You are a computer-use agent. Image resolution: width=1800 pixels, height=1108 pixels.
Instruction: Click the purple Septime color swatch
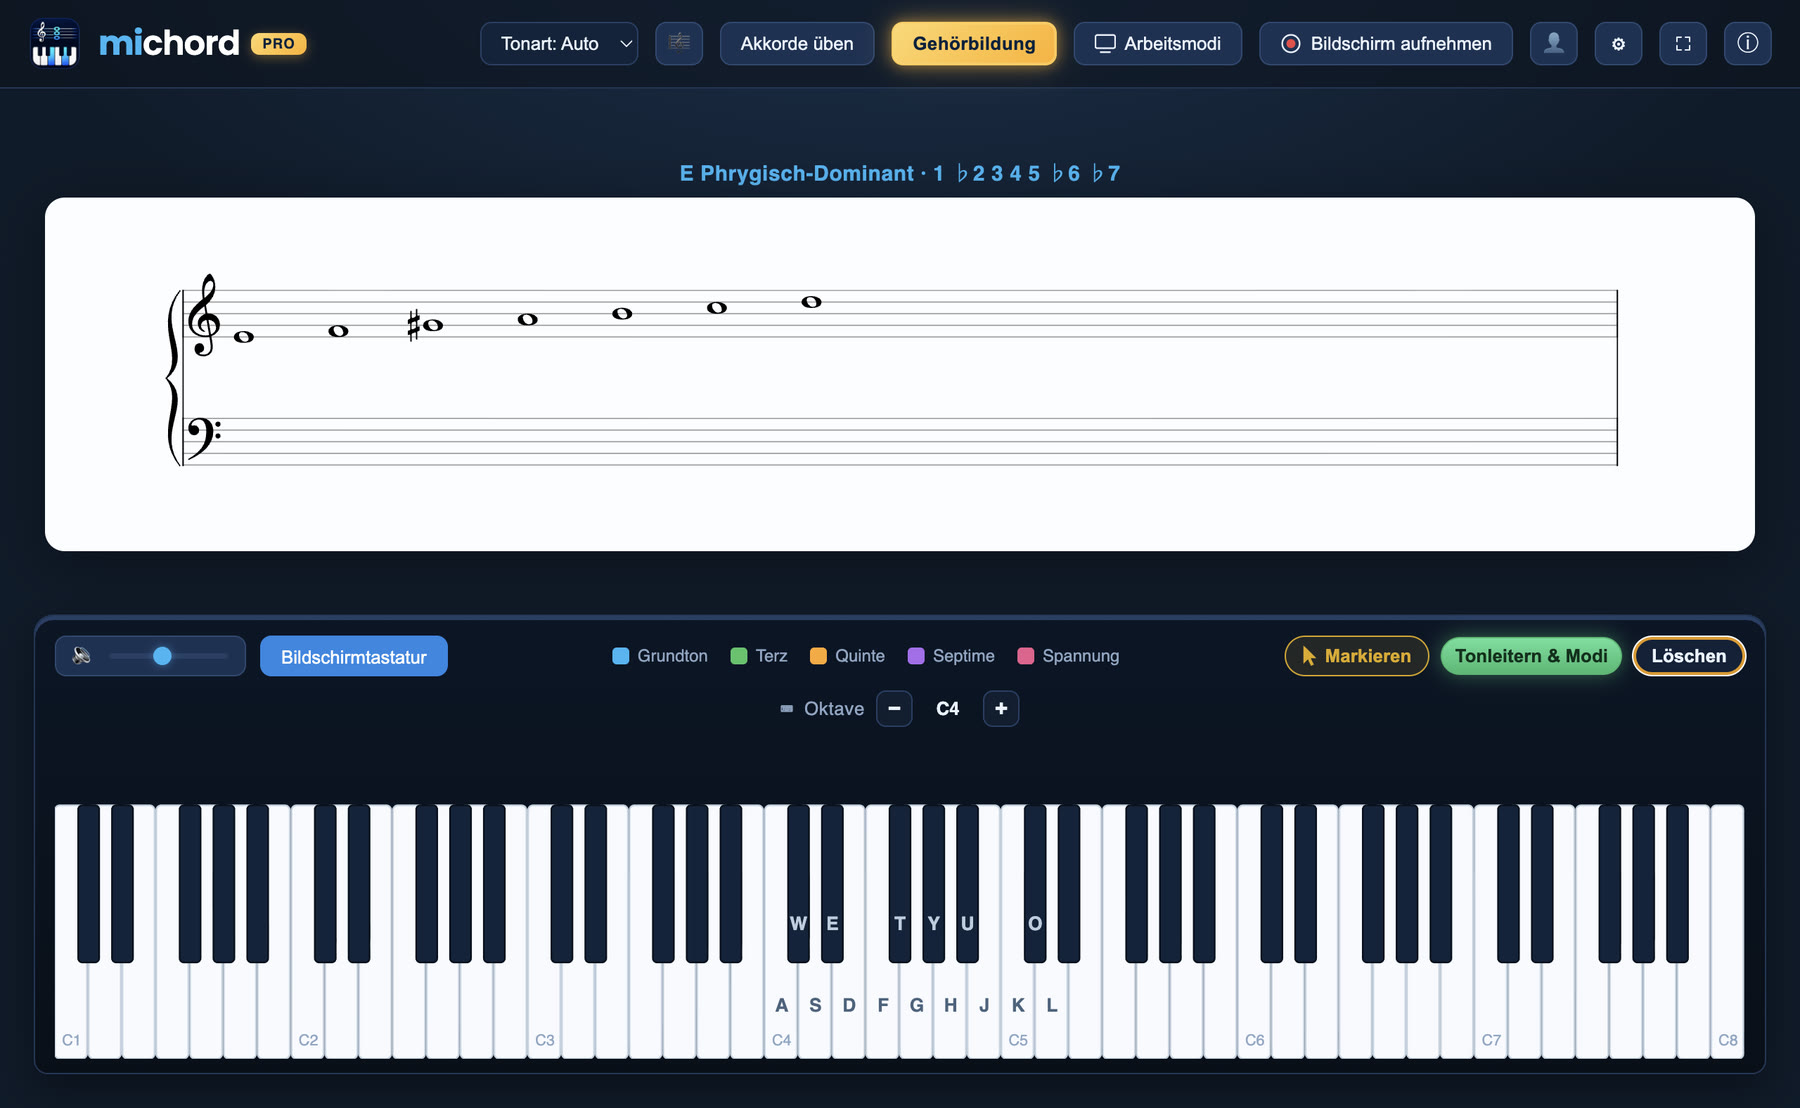click(x=916, y=656)
